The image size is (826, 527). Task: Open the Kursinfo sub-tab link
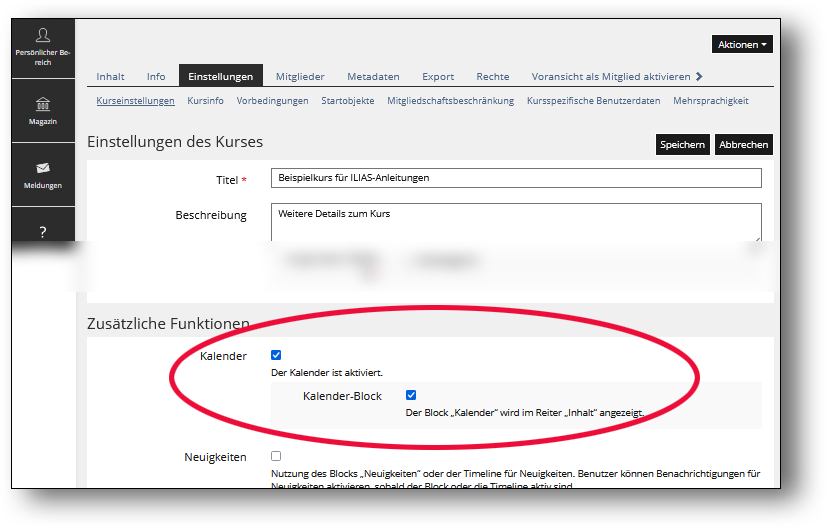coord(205,101)
